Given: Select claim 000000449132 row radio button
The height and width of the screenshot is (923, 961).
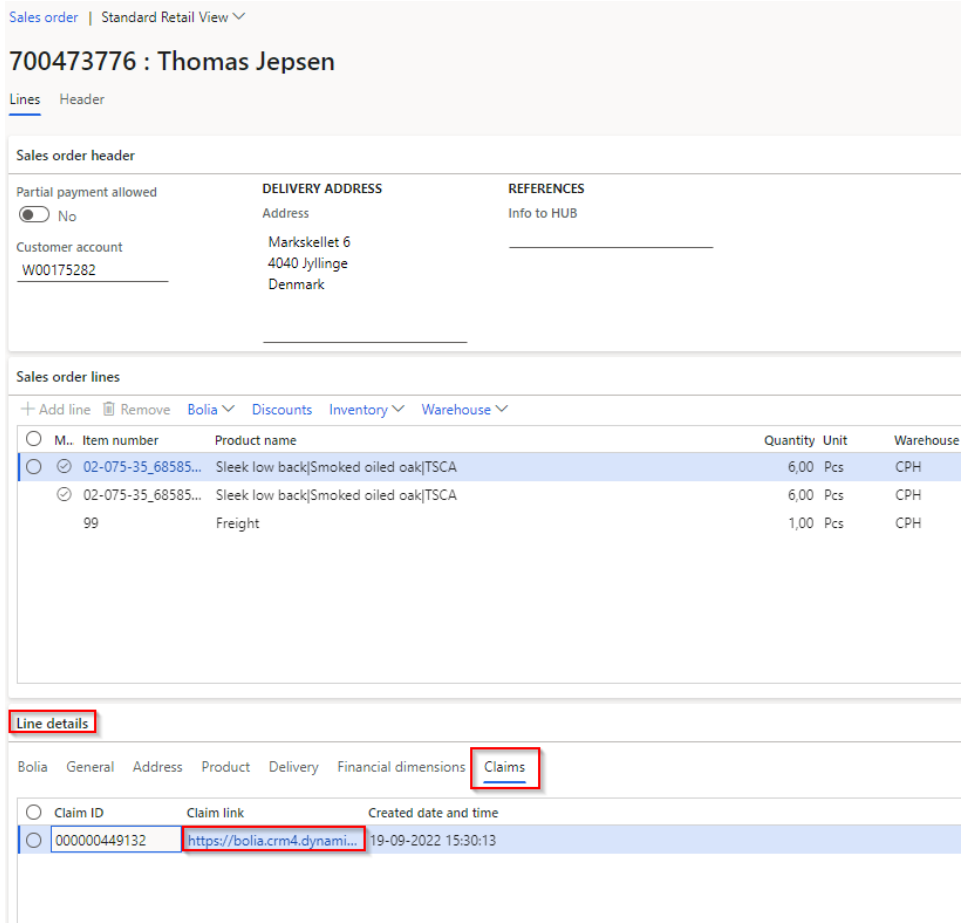Looking at the screenshot, I should 34,840.
